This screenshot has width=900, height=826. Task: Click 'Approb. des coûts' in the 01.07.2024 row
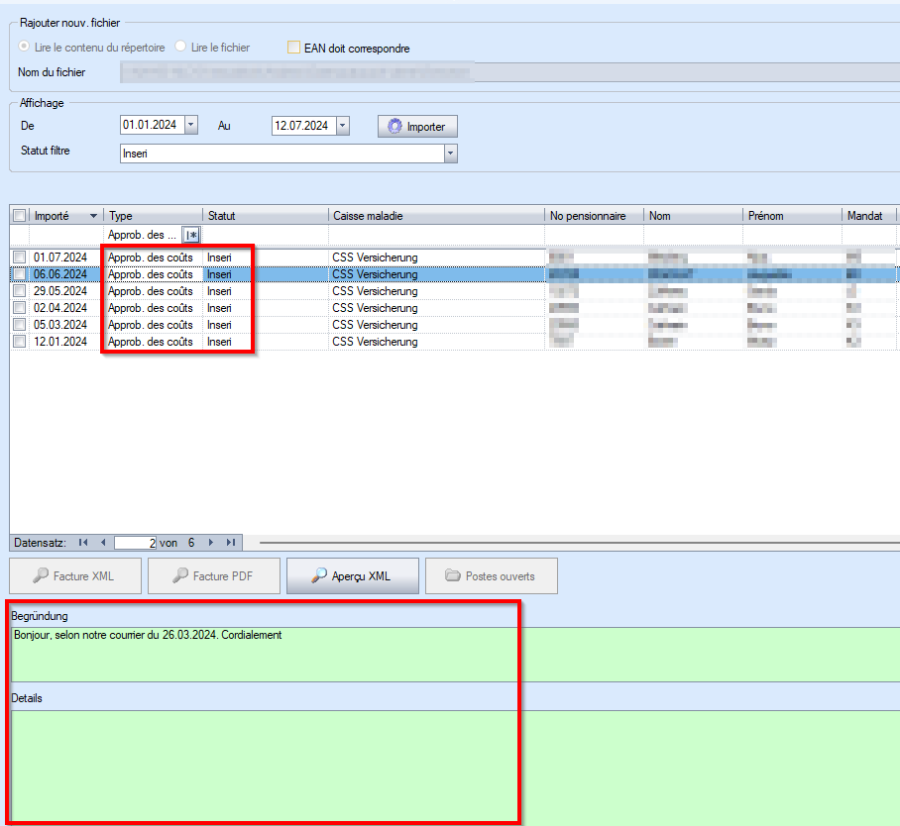point(150,257)
